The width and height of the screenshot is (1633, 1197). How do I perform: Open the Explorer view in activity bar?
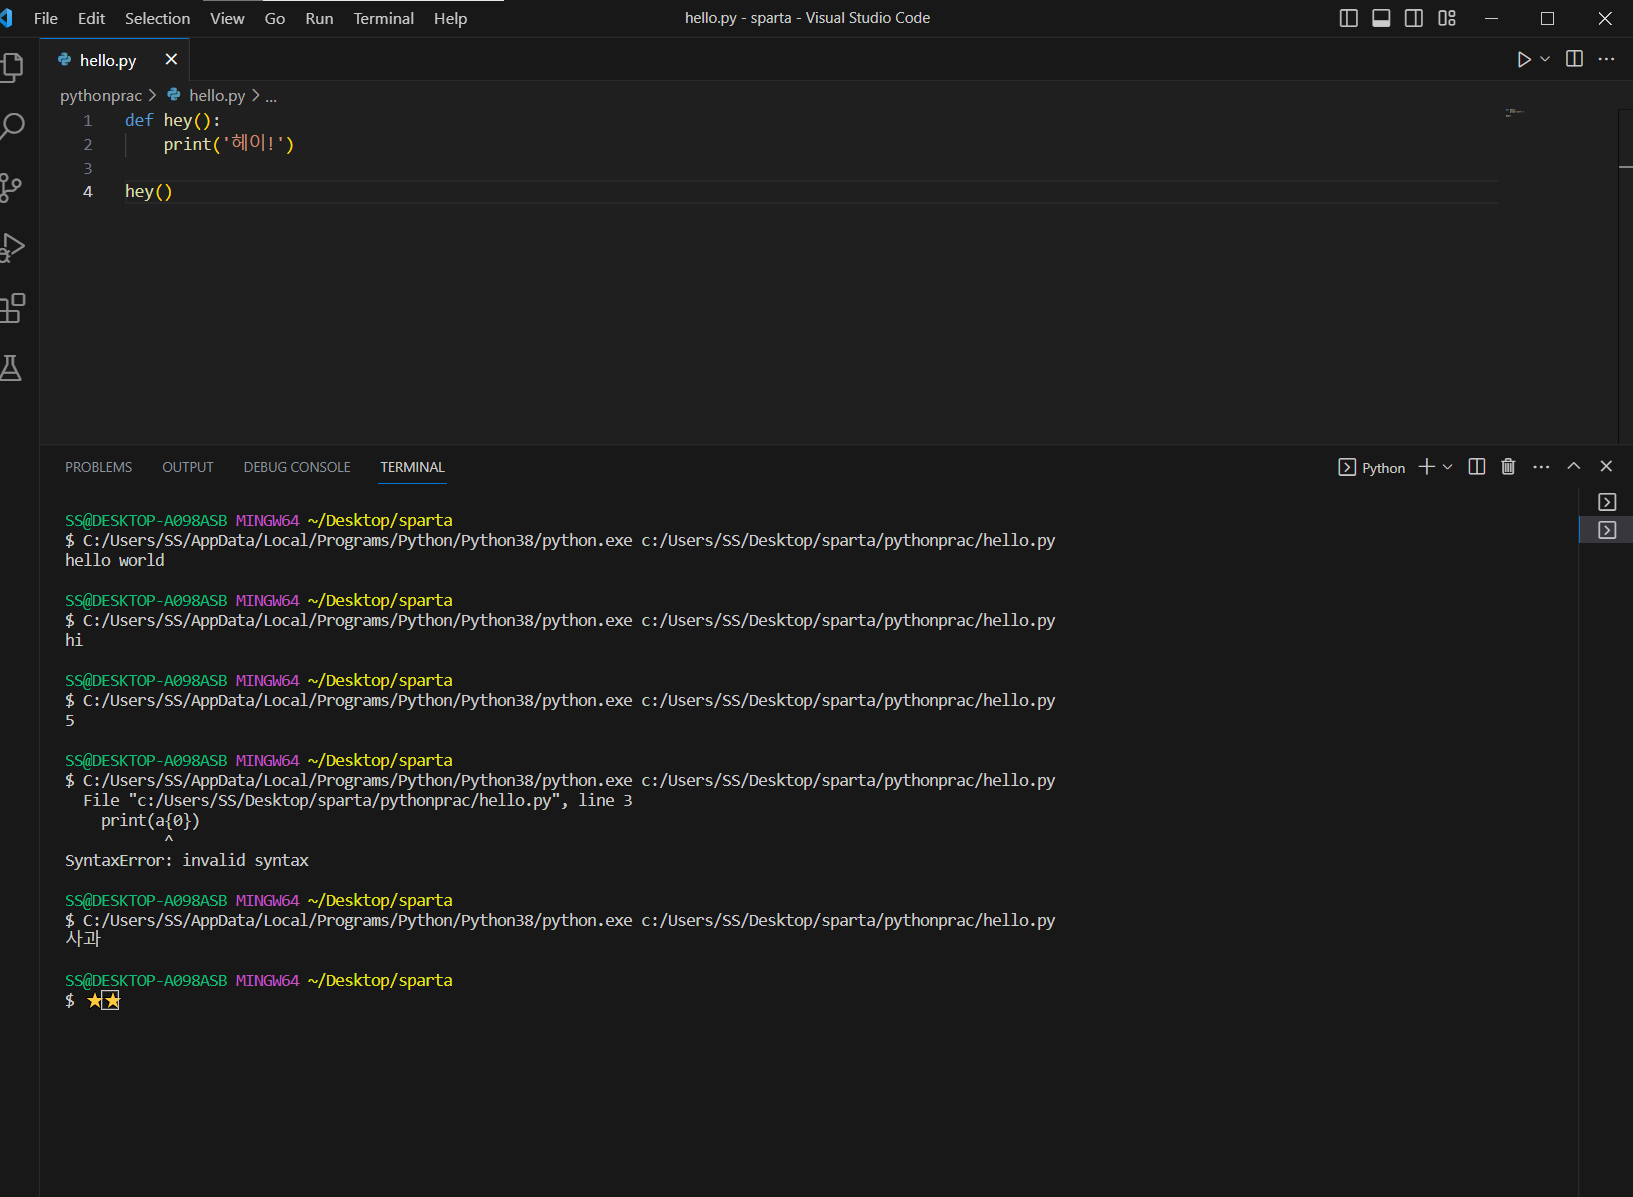pos(12,66)
